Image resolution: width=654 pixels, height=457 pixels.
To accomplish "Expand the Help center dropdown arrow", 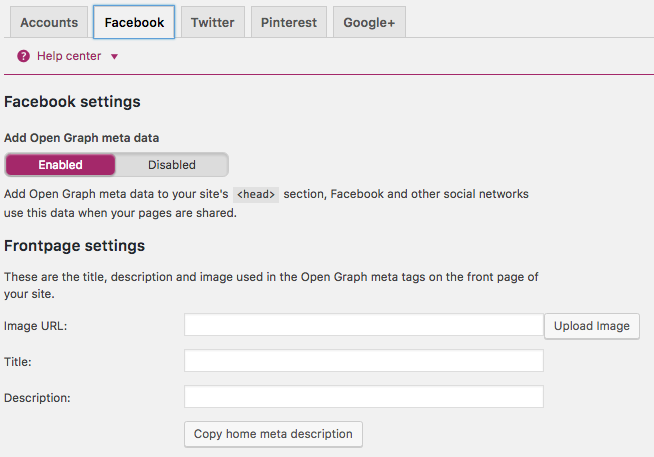I will point(114,57).
